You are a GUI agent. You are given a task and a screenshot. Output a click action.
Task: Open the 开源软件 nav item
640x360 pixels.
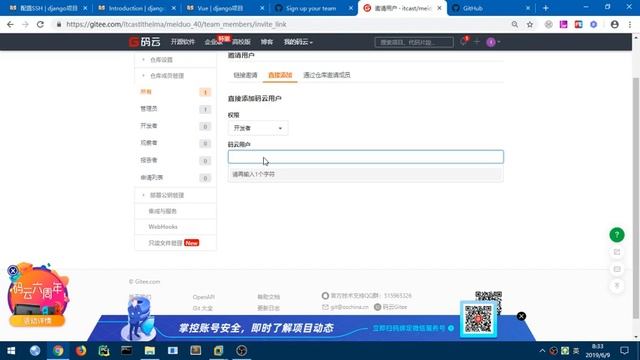[182, 42]
